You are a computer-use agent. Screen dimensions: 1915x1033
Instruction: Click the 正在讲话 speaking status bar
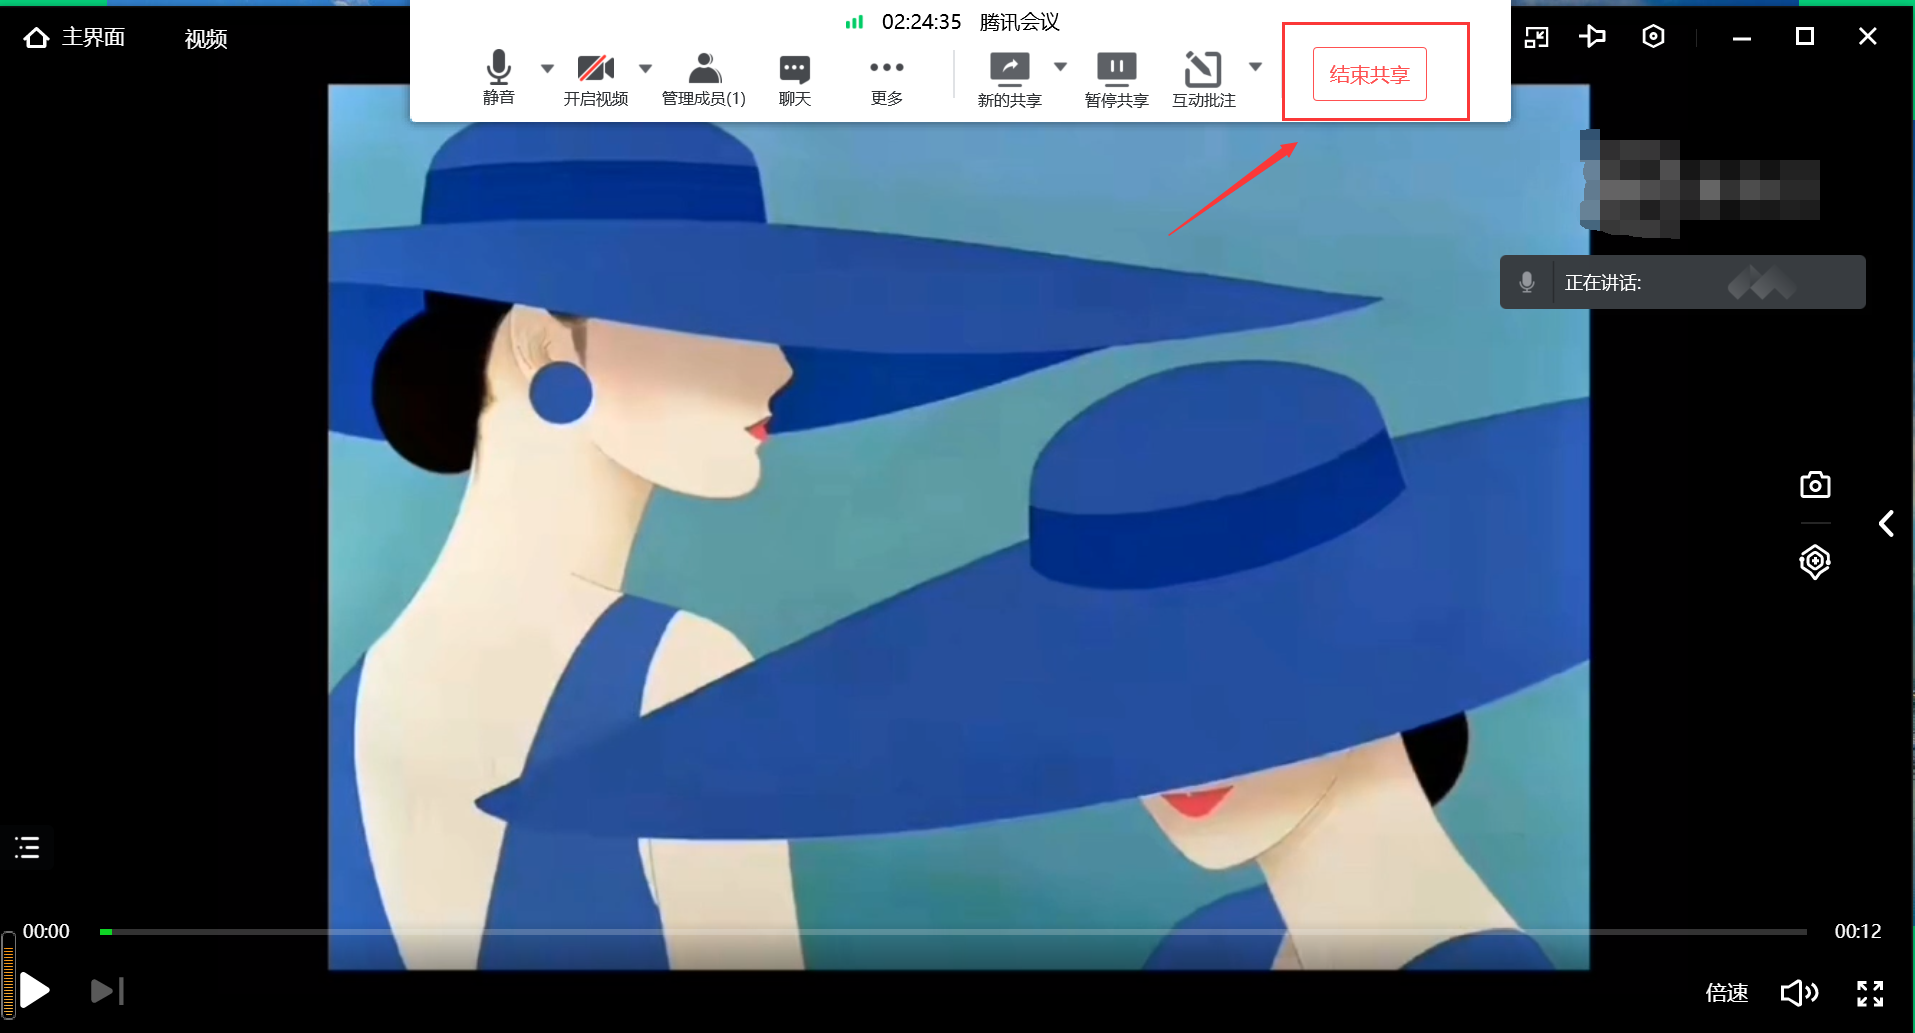[1683, 282]
